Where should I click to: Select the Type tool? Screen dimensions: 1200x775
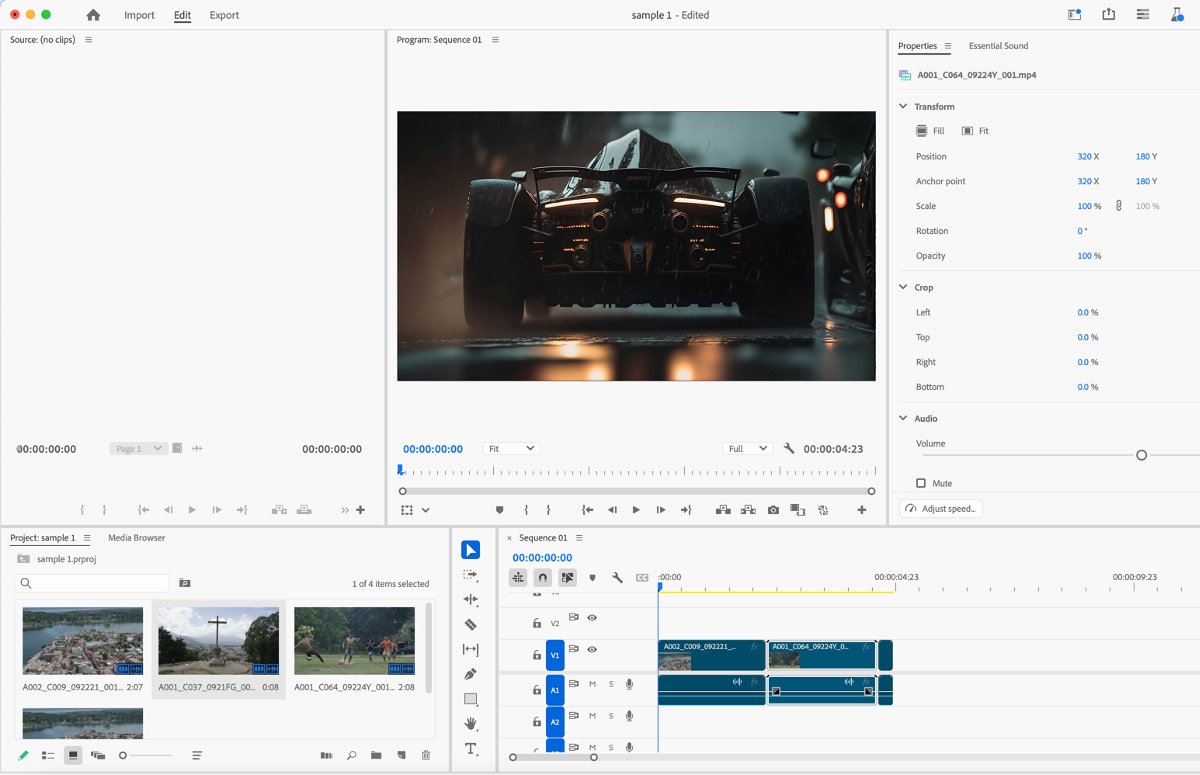[470, 748]
